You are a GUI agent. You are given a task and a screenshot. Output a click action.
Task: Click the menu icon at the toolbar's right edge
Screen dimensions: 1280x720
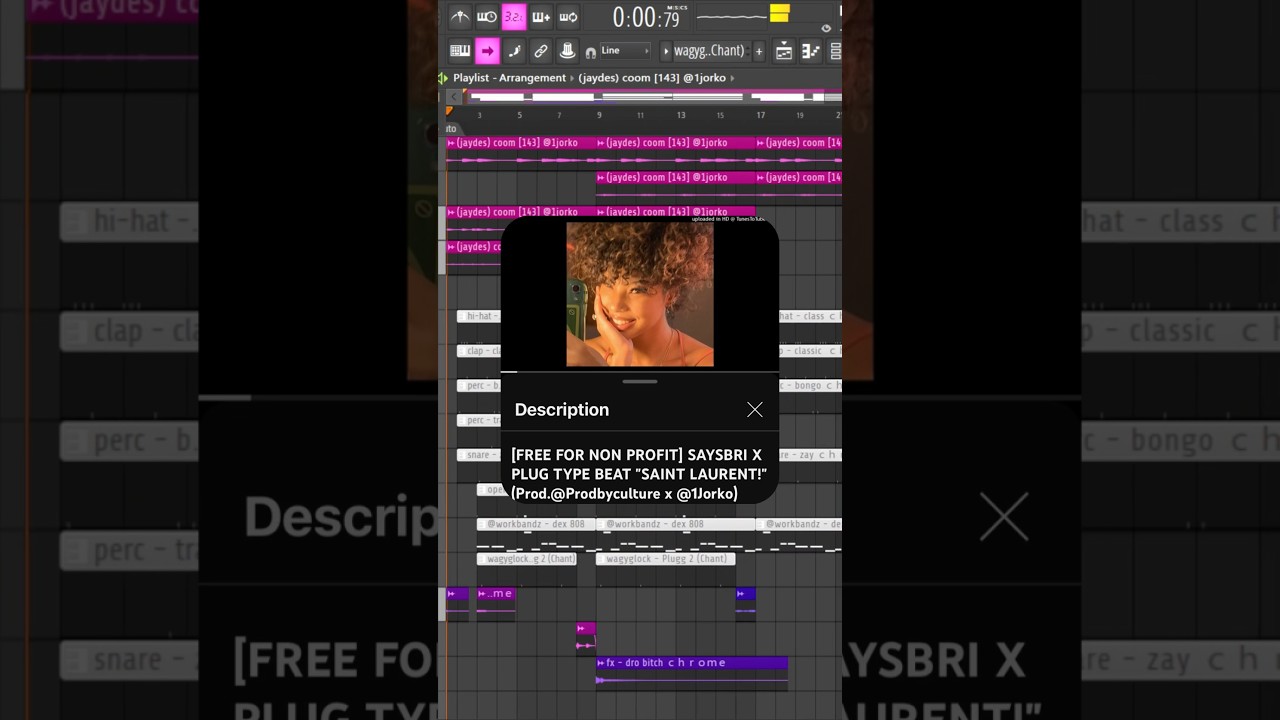836,51
